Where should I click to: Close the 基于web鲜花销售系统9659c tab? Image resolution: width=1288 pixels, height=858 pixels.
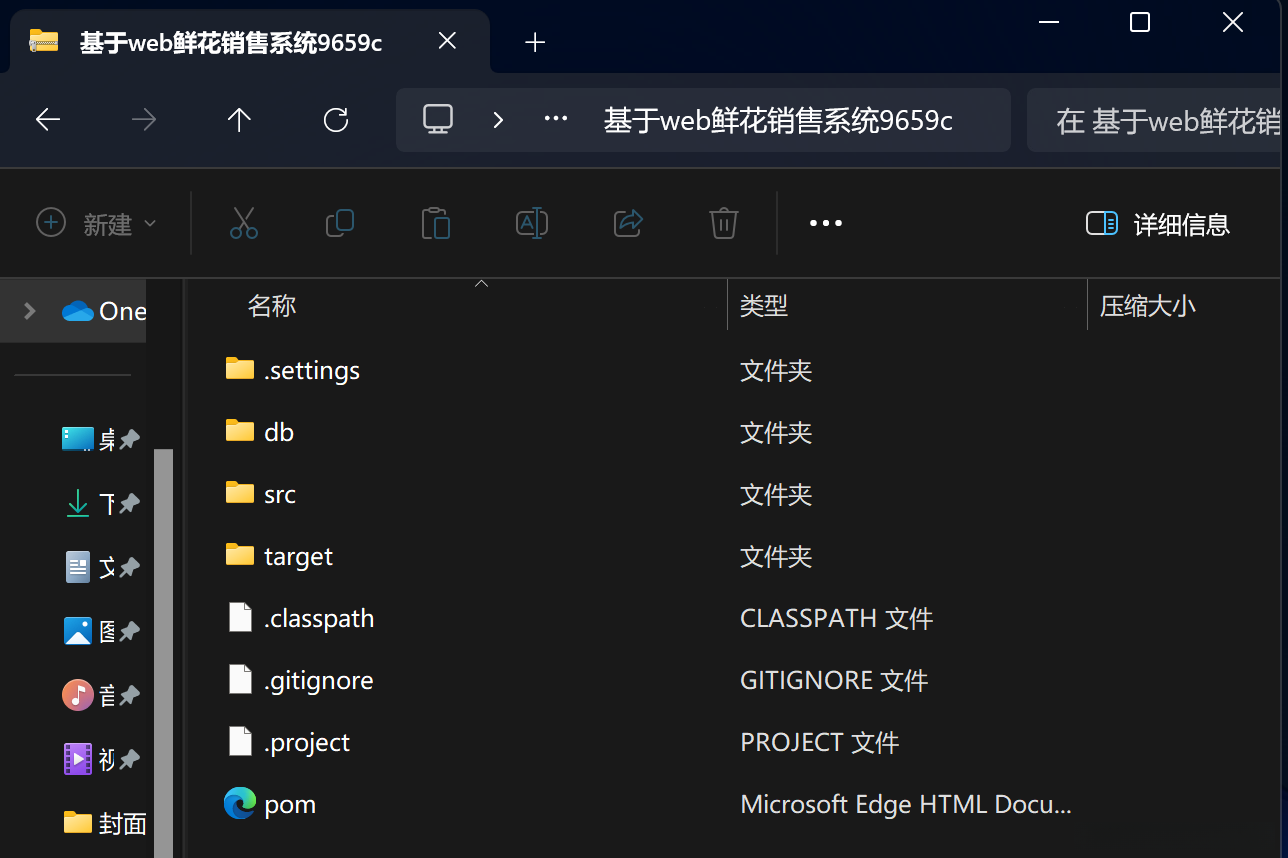[x=447, y=41]
